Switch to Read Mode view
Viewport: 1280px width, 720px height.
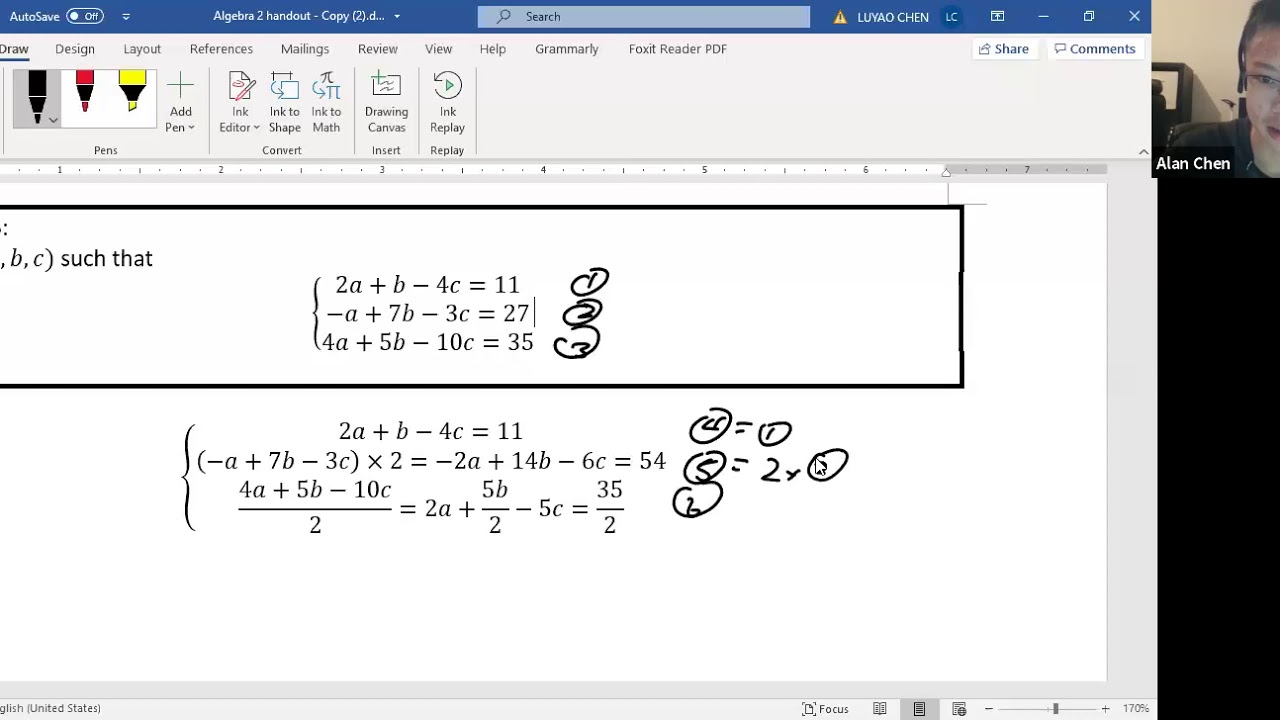tap(880, 709)
